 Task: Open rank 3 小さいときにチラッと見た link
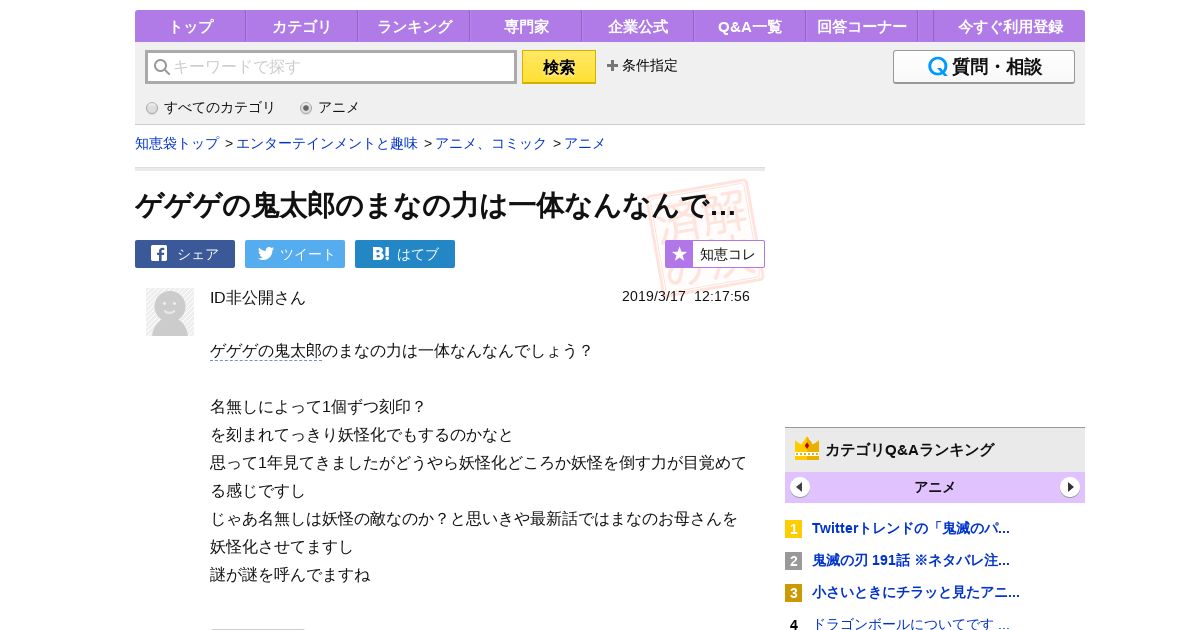pyautogui.click(x=916, y=592)
